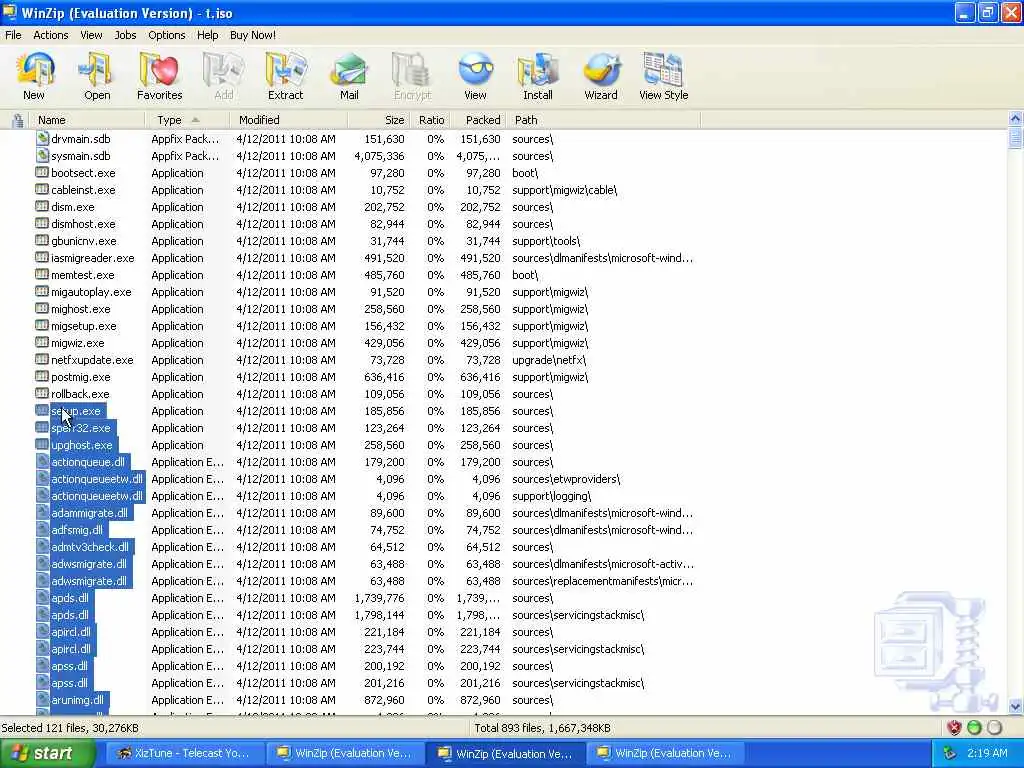The height and width of the screenshot is (768, 1024).
Task: Launch the Wizard toolbar icon
Action: click(x=601, y=69)
